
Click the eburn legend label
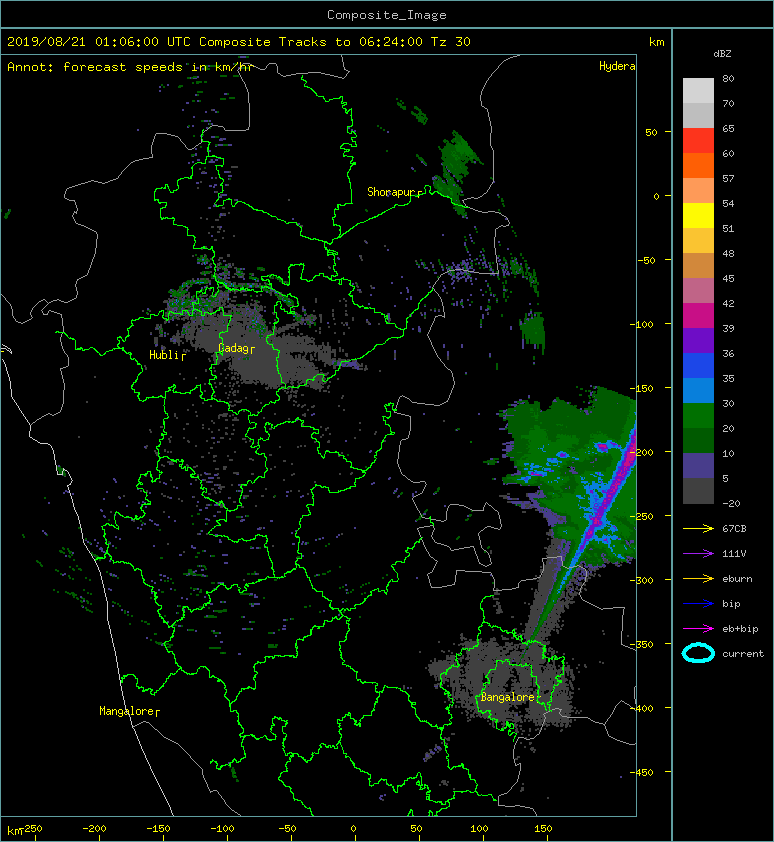[x=737, y=579]
